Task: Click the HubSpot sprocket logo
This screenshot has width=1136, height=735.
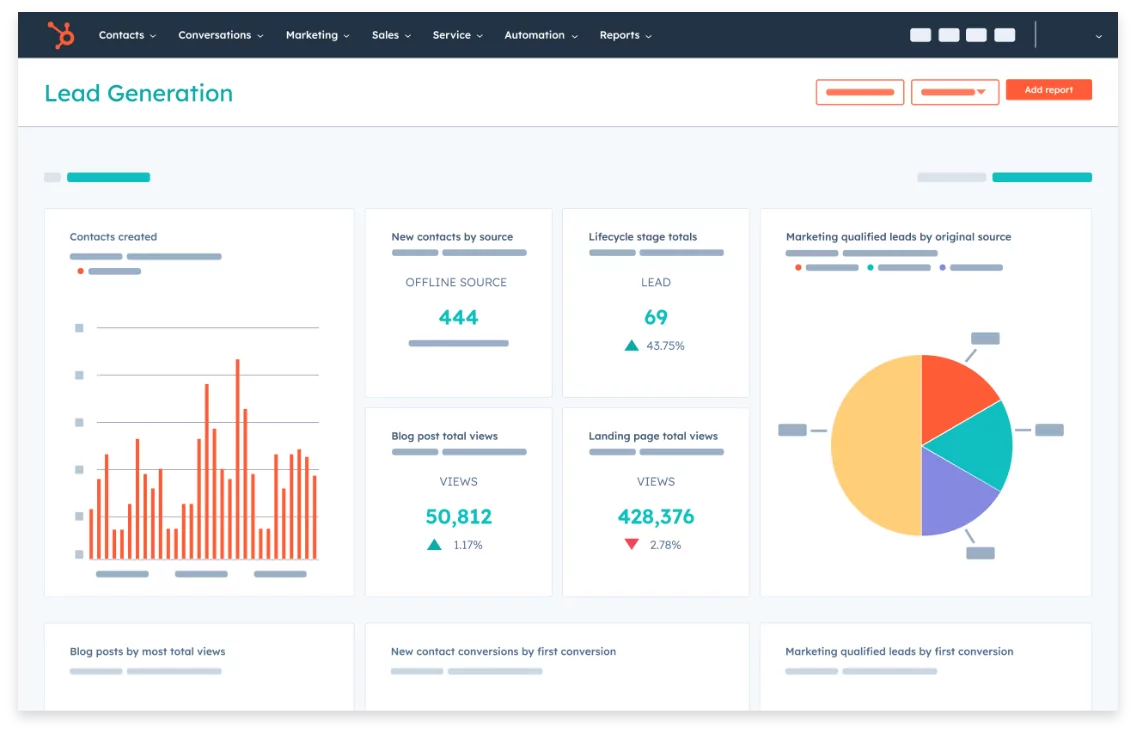Action: coord(61,35)
